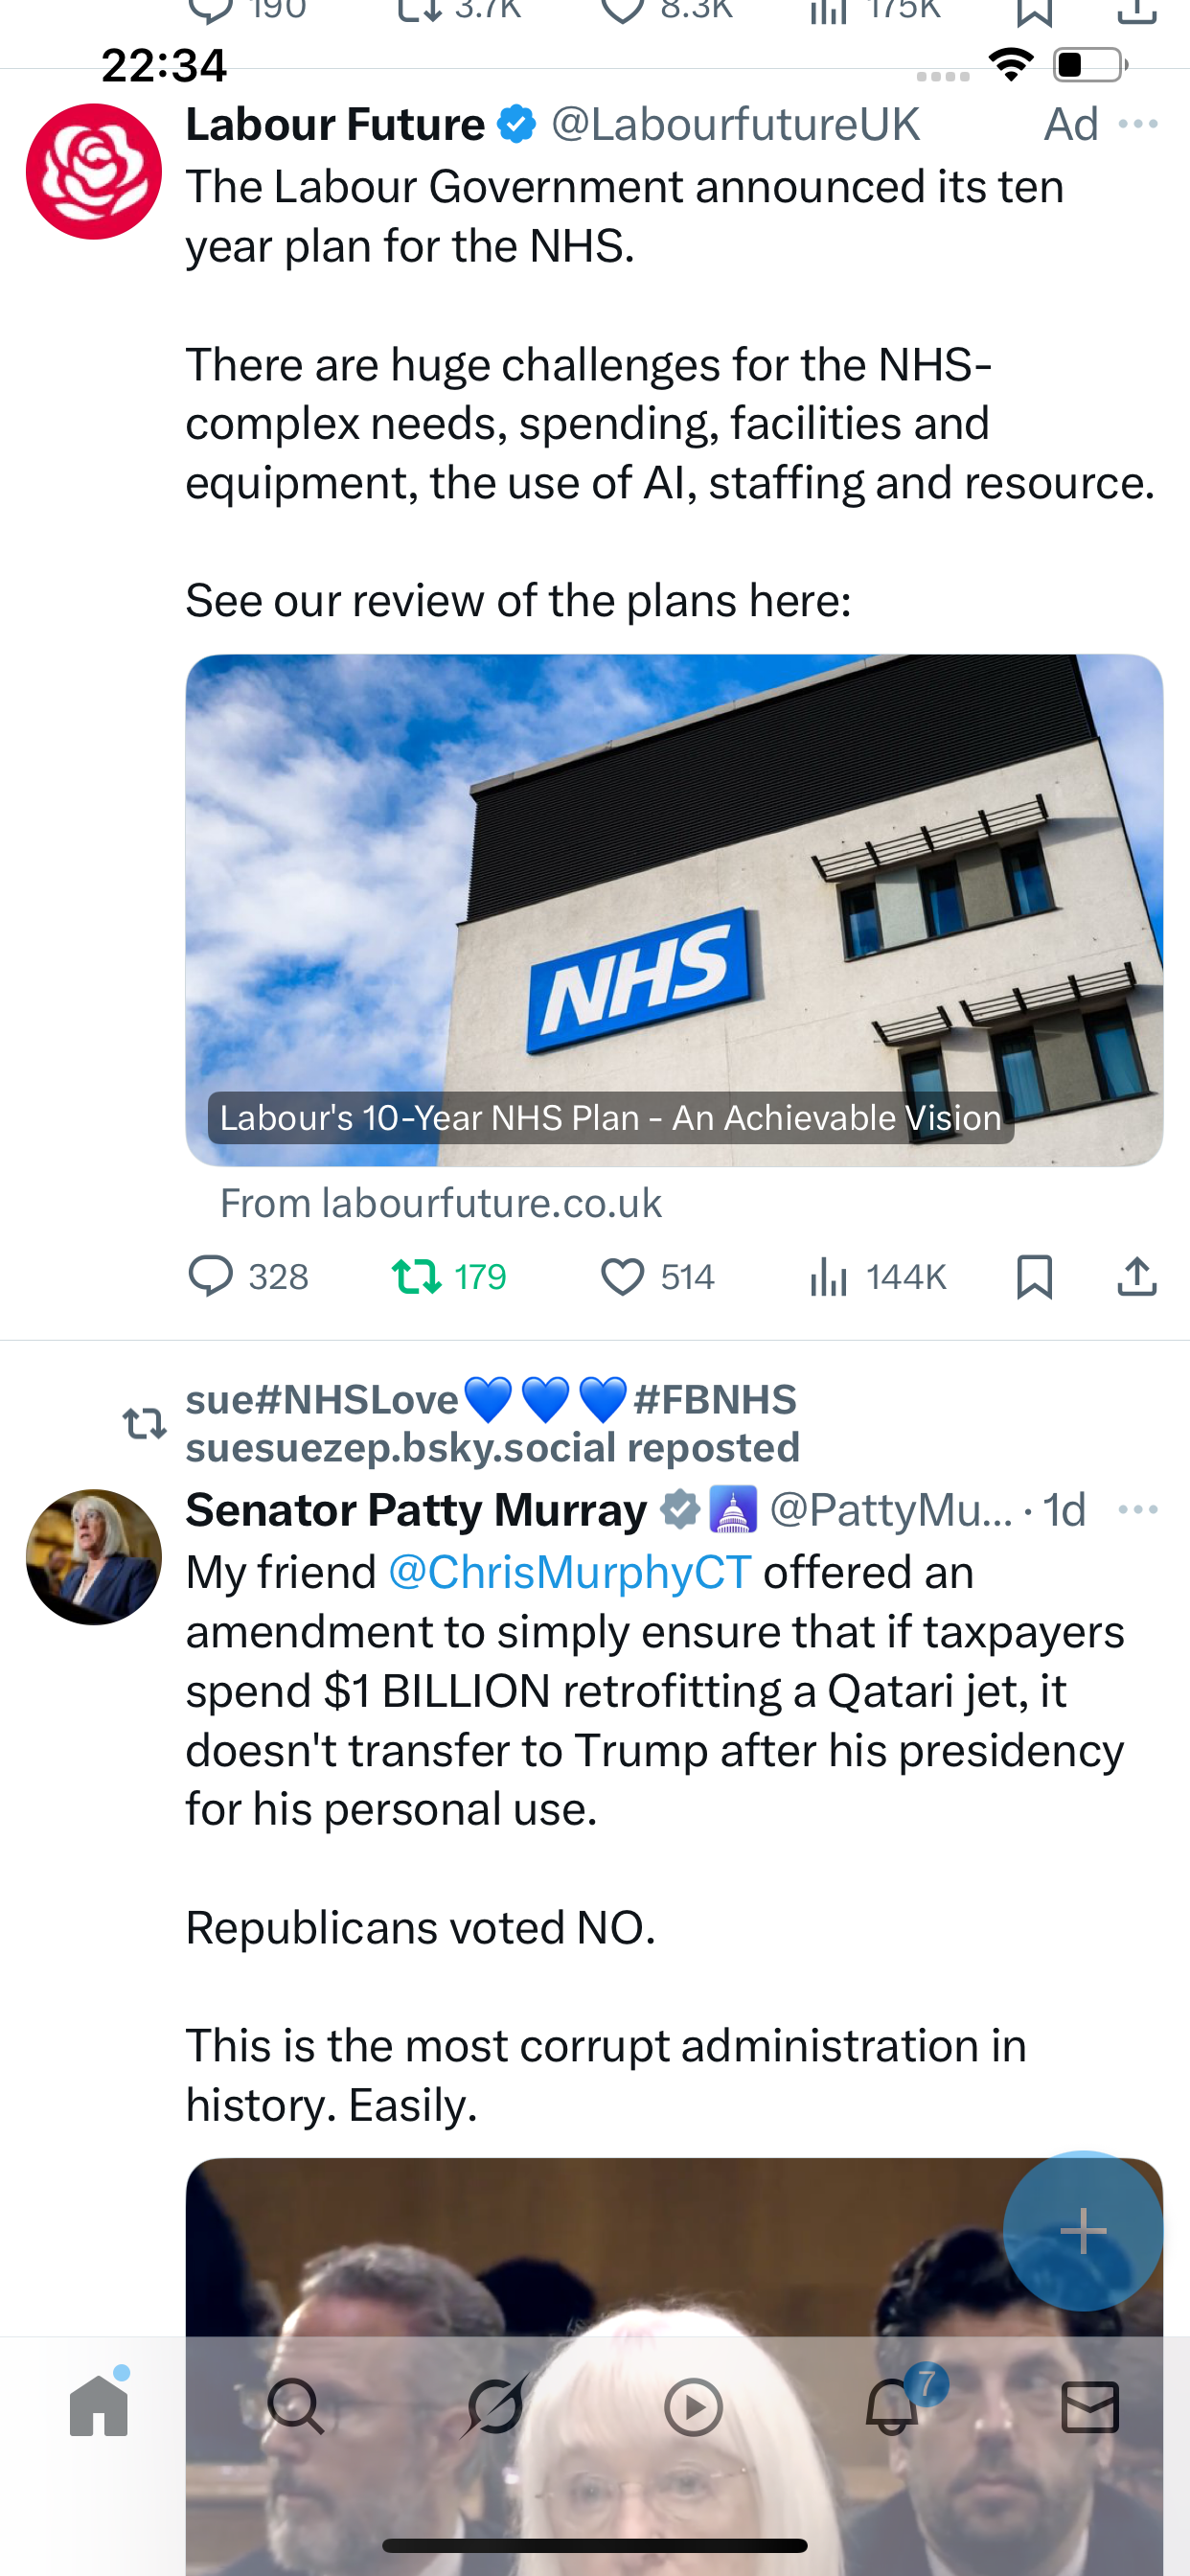
Task: Open Senator Patty Murray's profile picture
Action: [x=94, y=1557]
